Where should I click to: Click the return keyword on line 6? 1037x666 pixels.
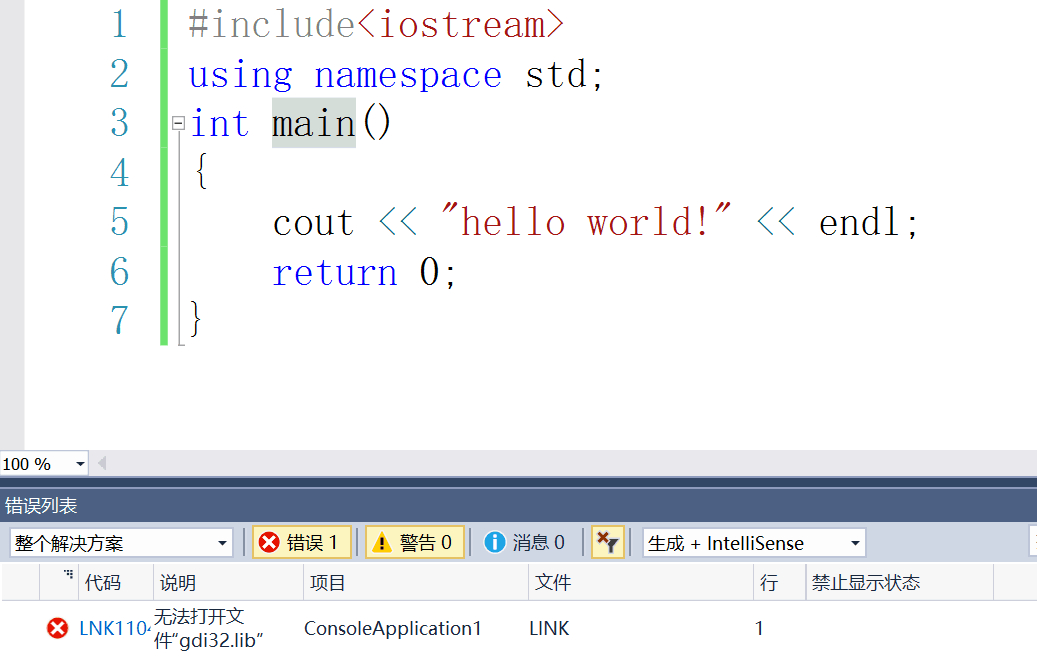335,272
